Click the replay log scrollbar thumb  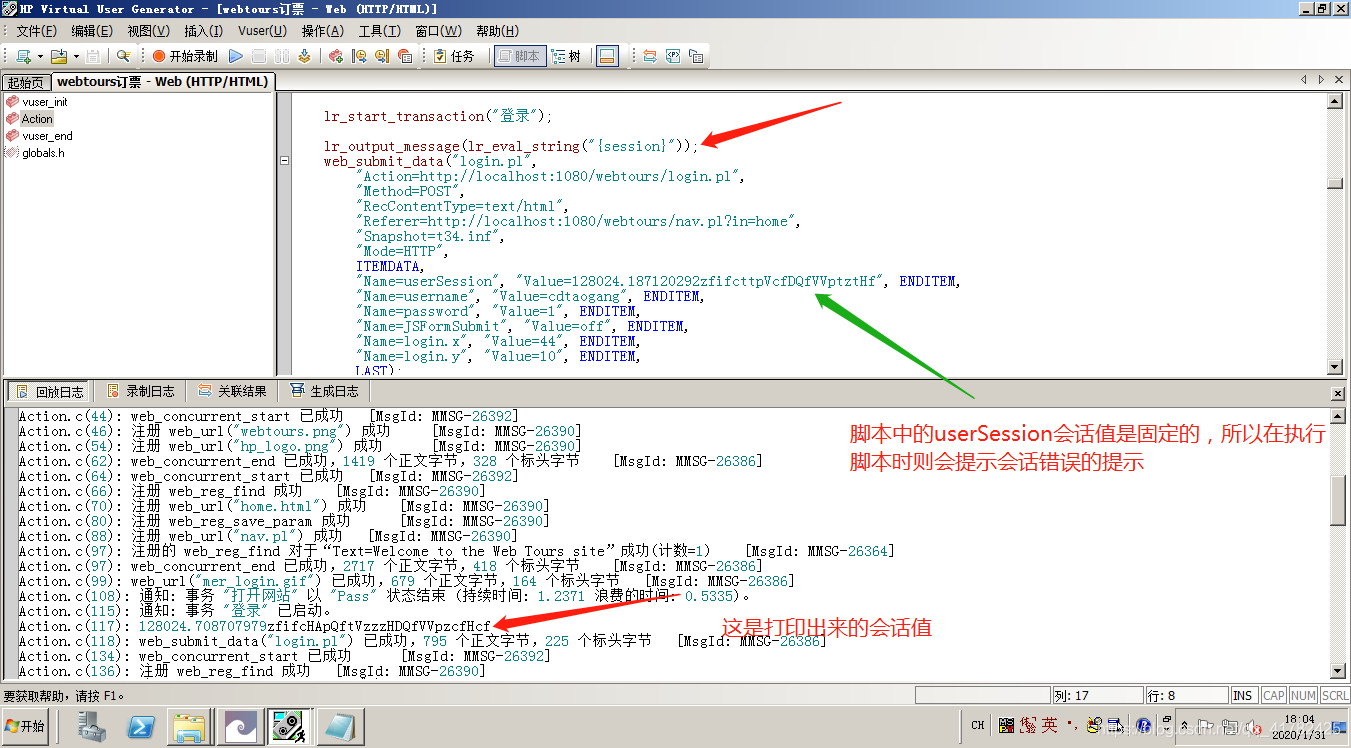coord(1338,501)
